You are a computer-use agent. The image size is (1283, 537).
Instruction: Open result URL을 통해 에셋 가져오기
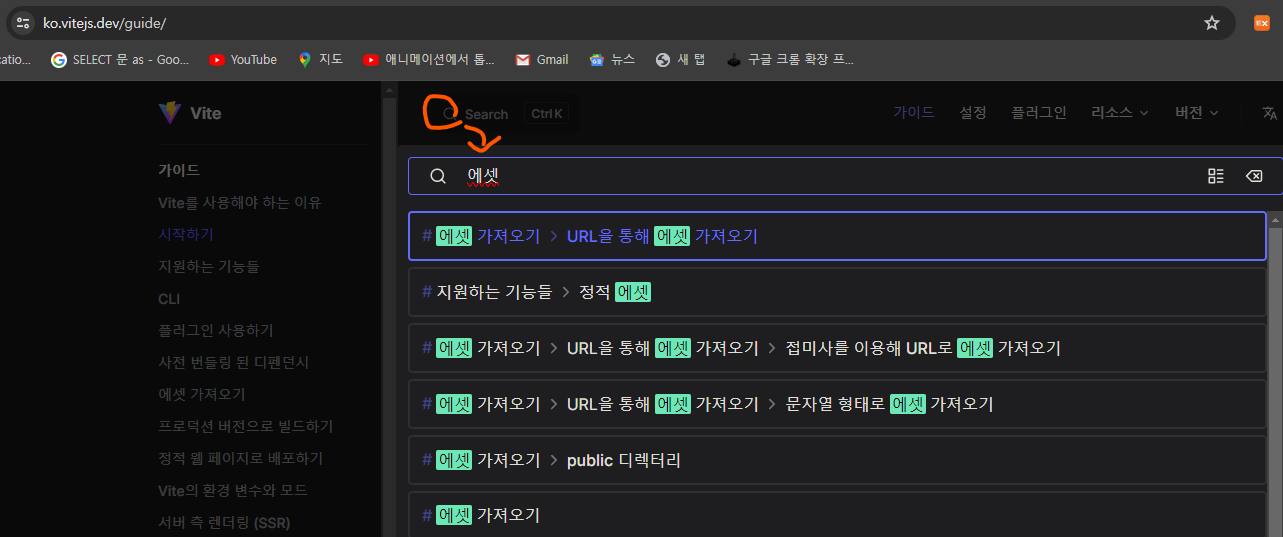pos(837,236)
